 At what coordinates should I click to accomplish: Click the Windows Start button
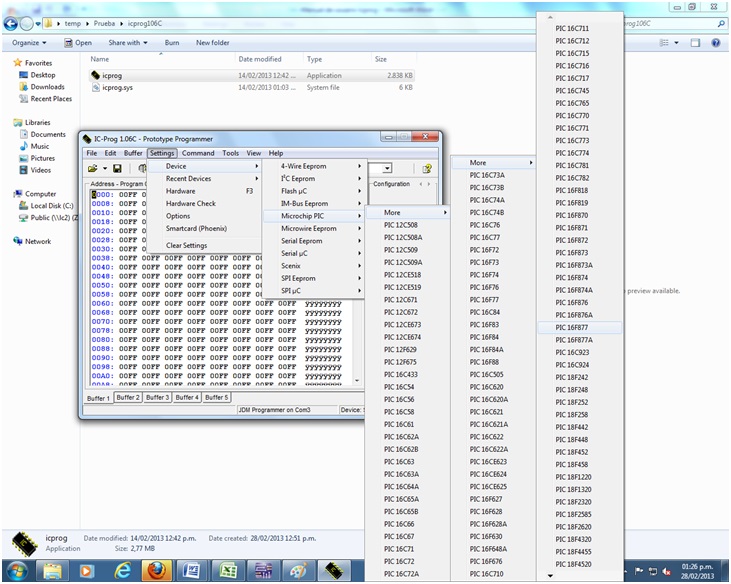click(x=18, y=570)
